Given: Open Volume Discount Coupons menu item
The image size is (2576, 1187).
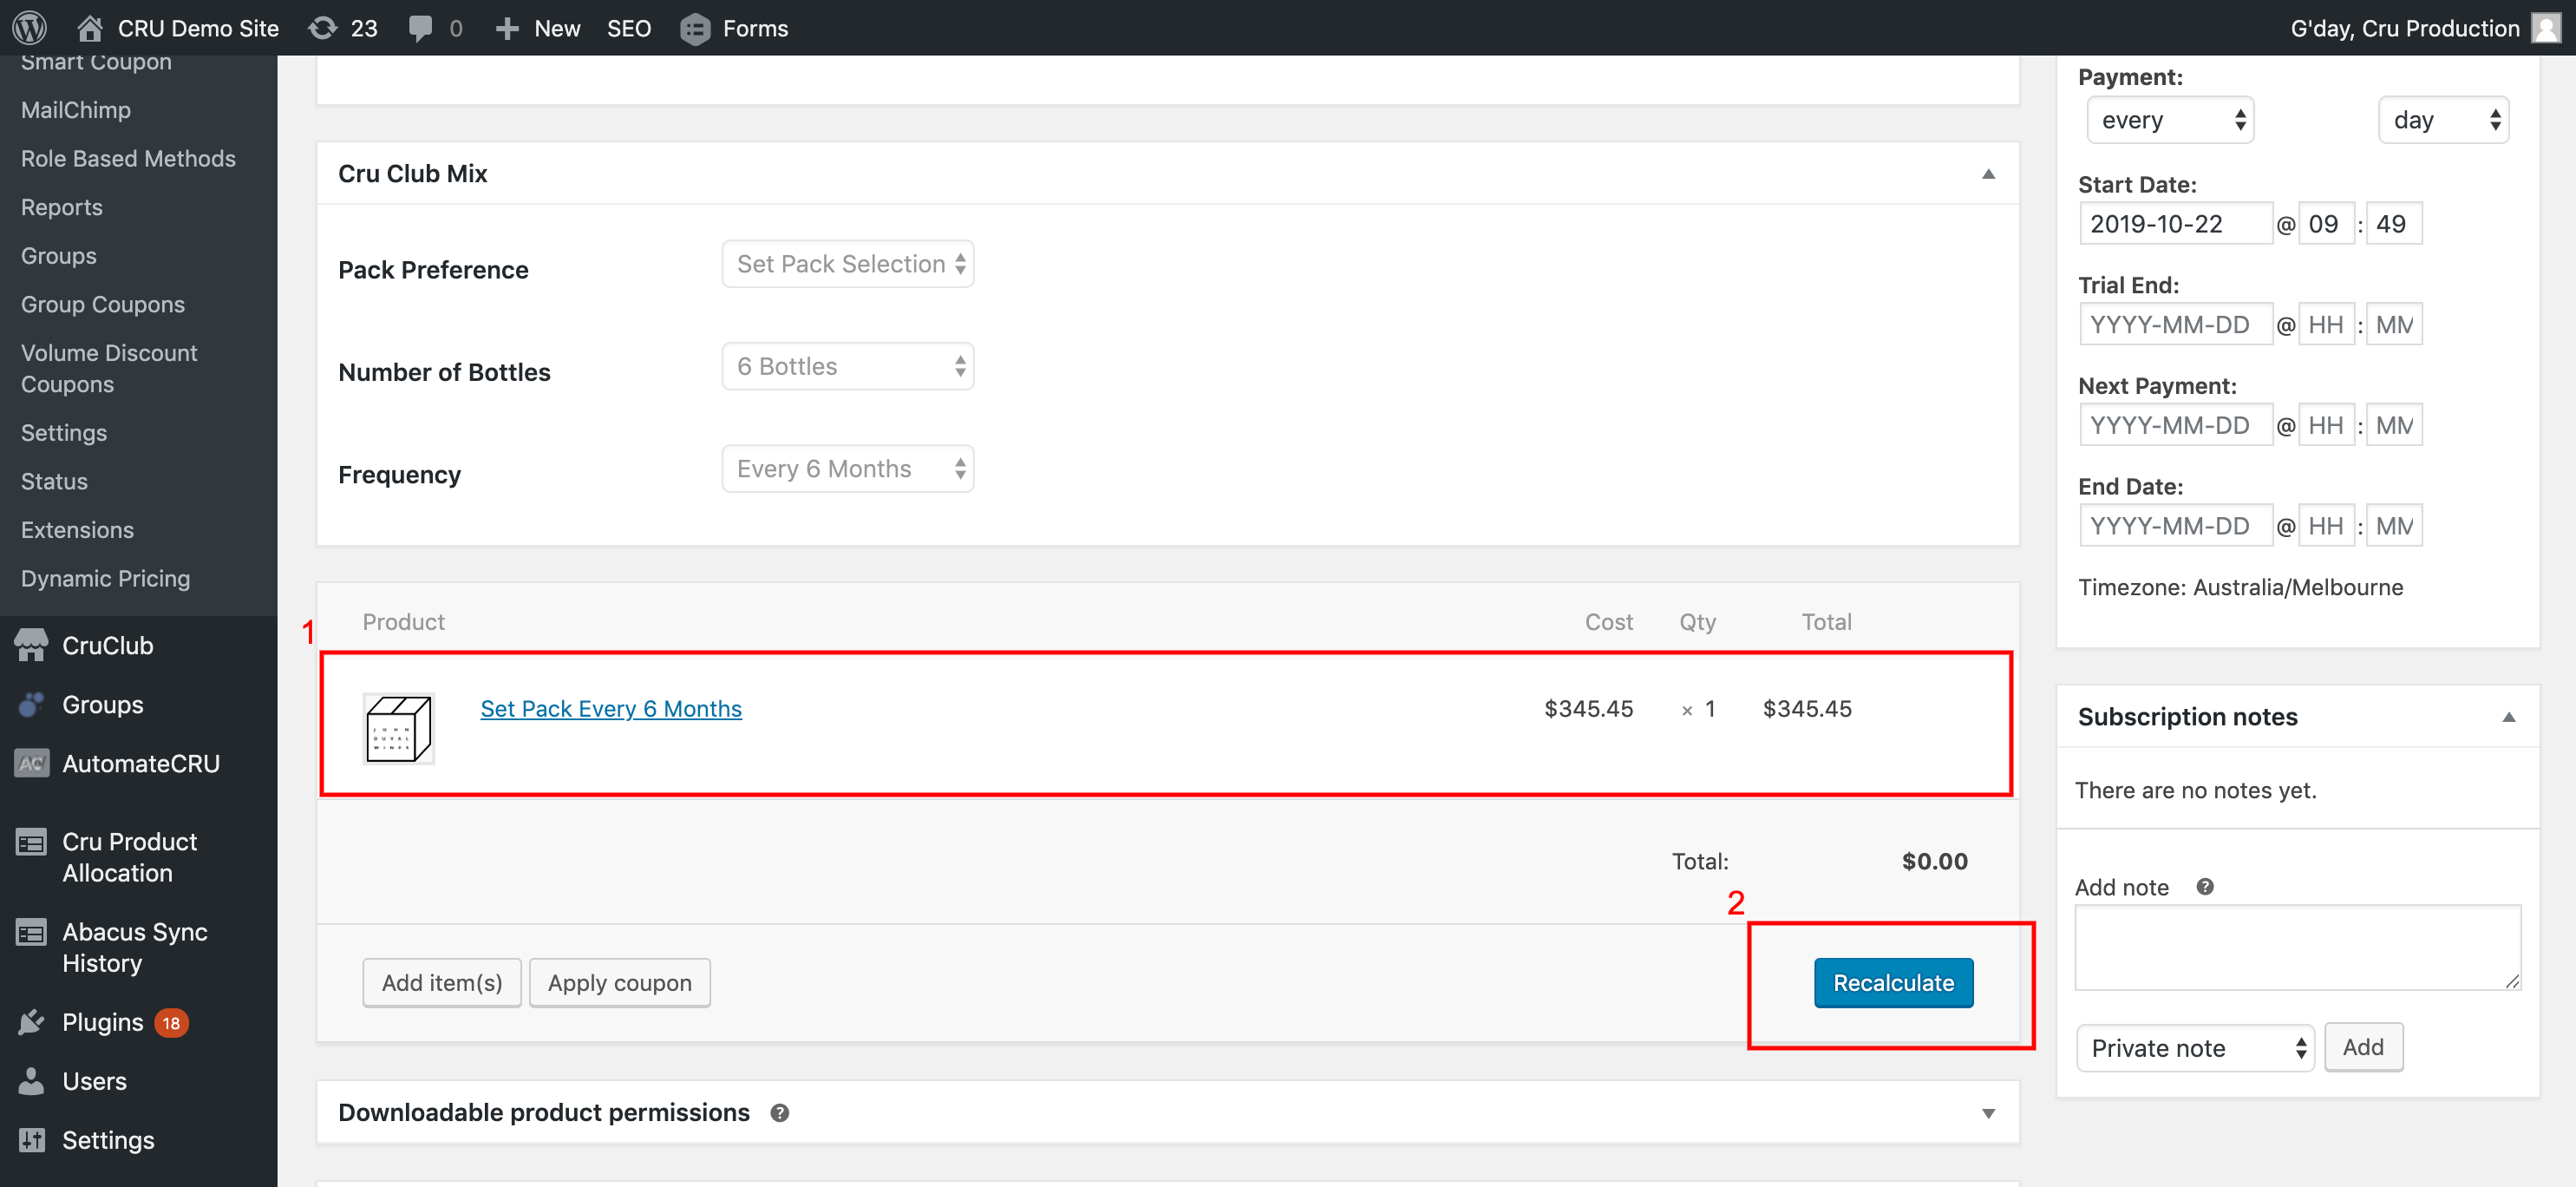Looking at the screenshot, I should 109,368.
